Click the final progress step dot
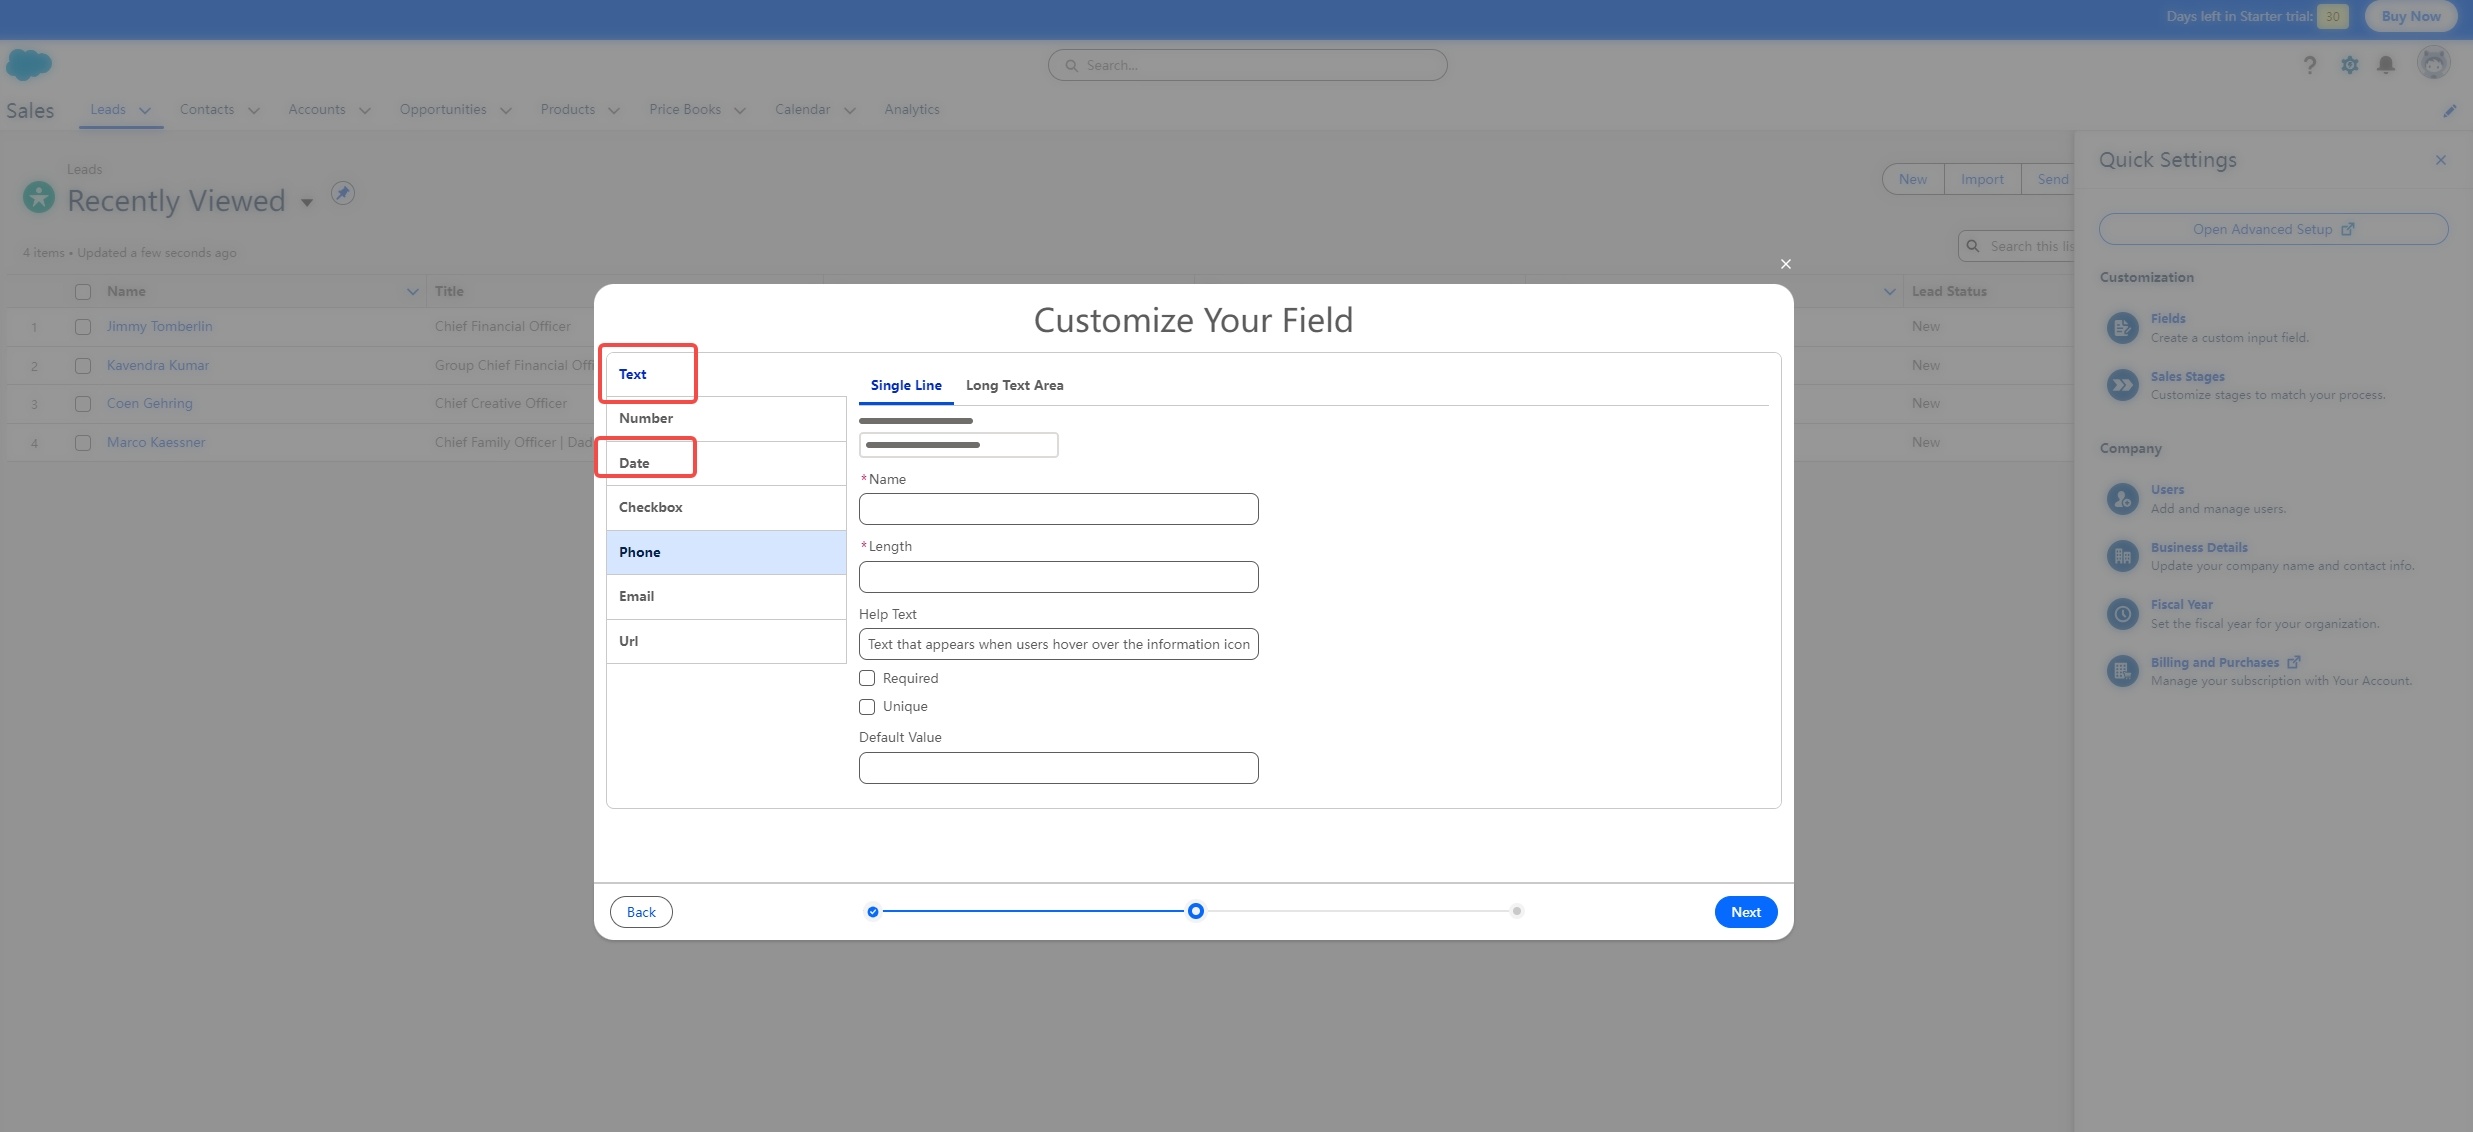Viewport: 2473px width, 1132px height. coord(1517,911)
